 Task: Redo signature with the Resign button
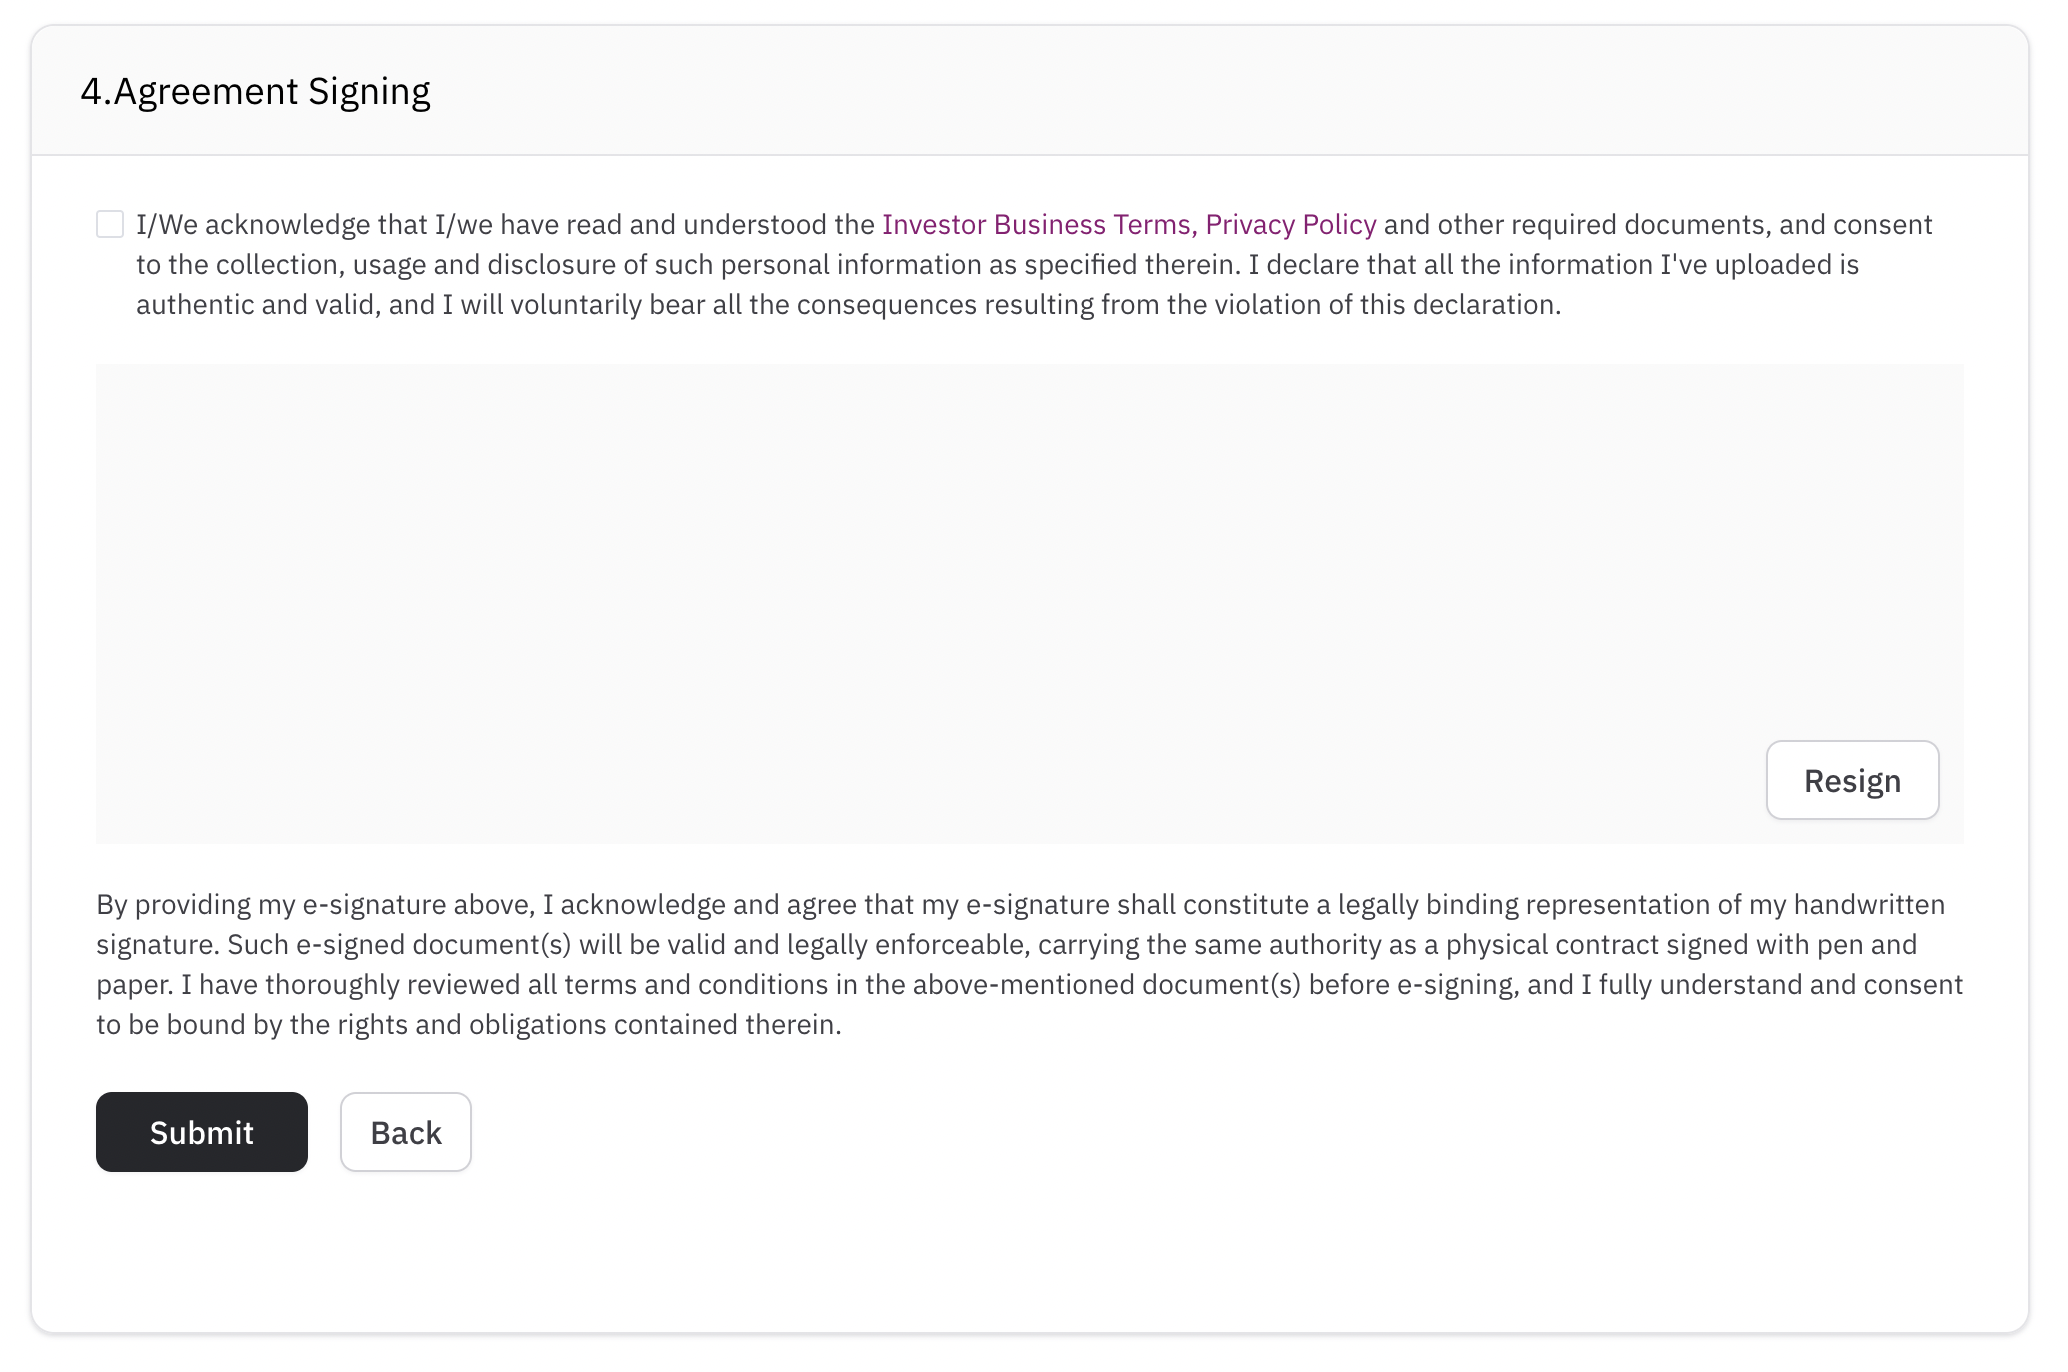pos(1852,780)
